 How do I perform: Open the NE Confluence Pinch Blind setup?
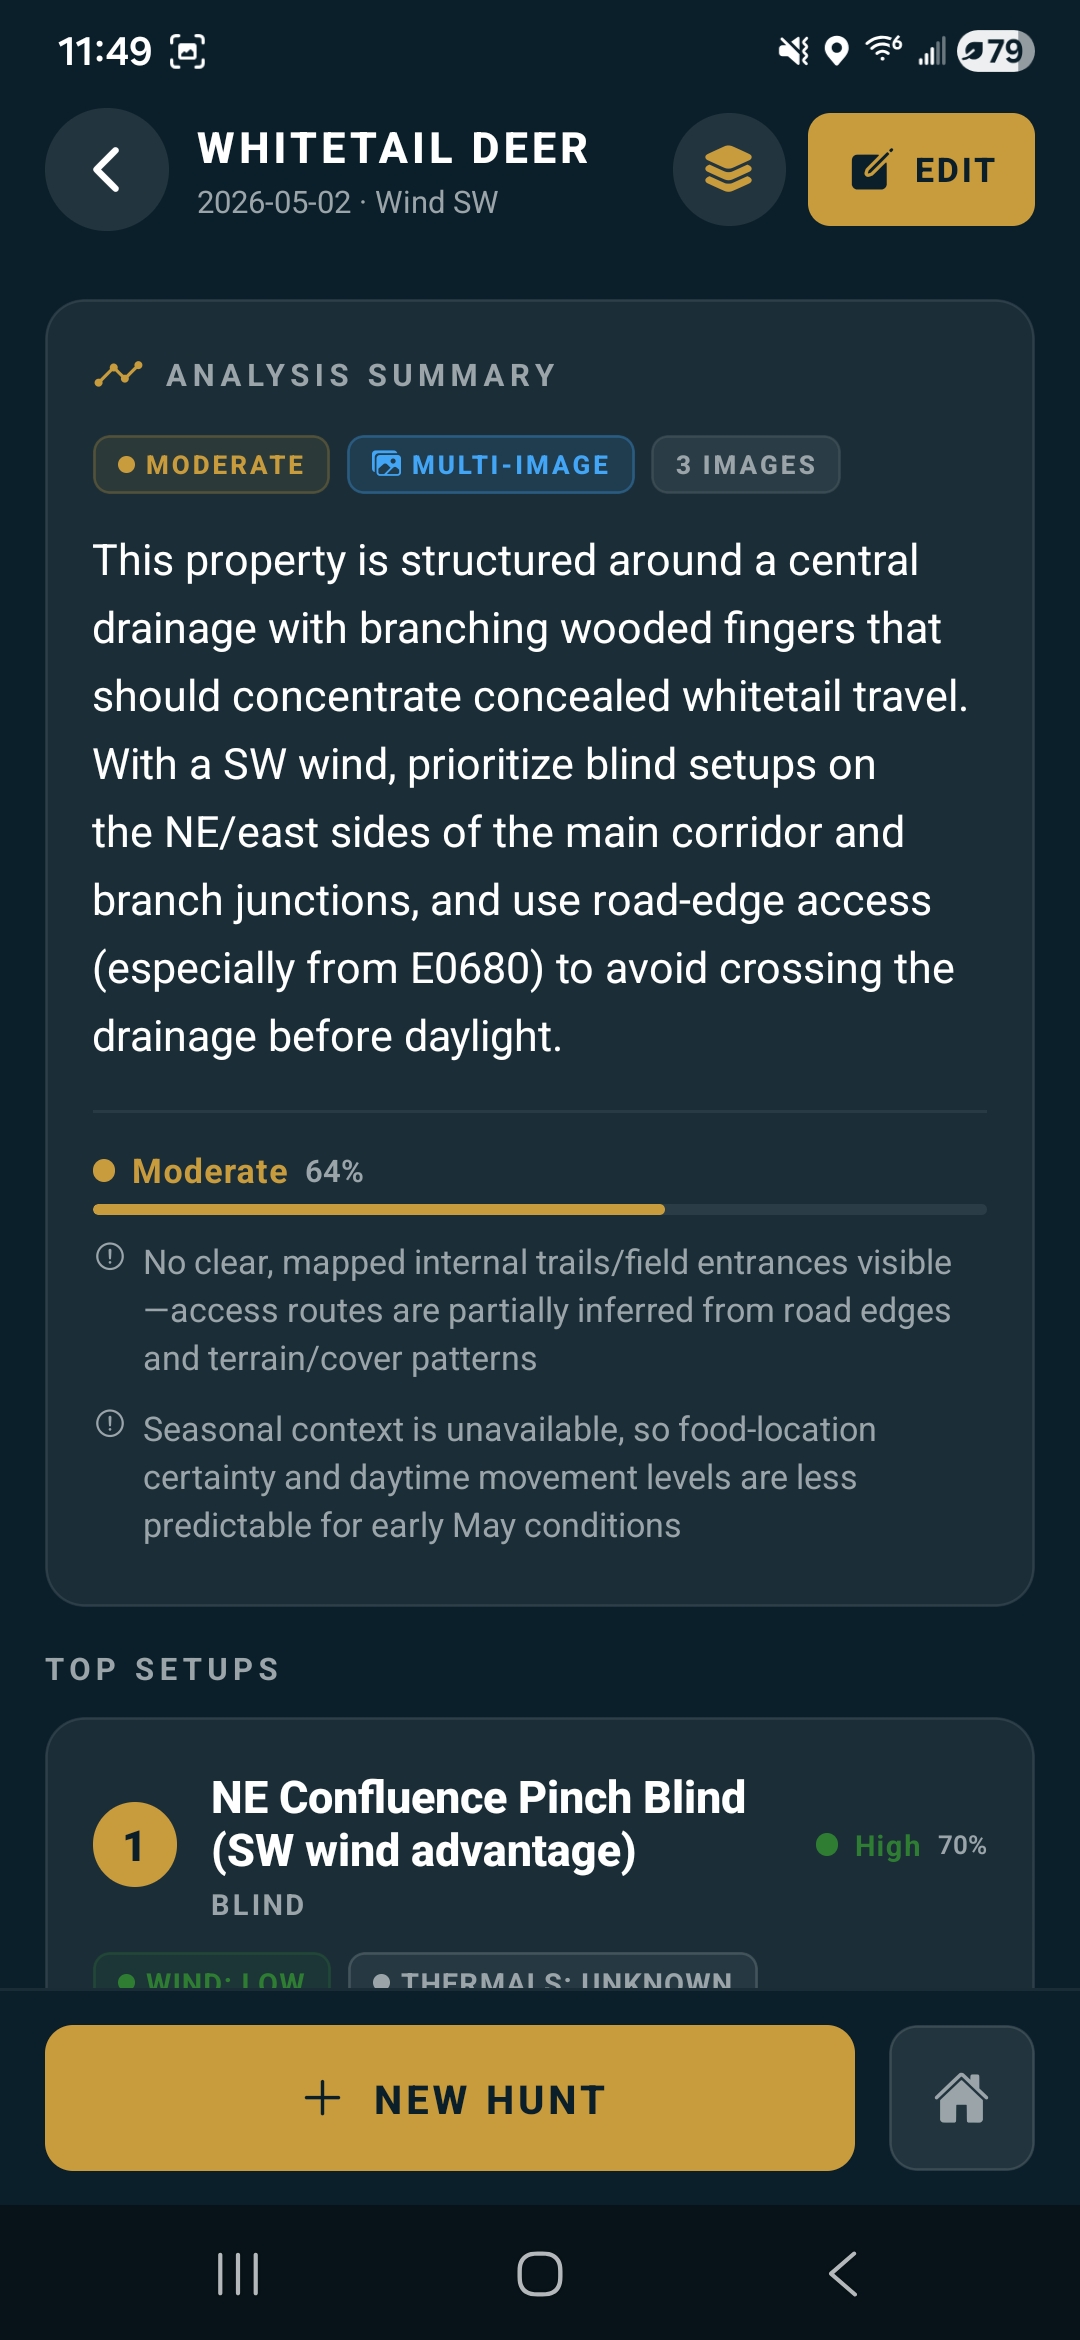[x=478, y=1824]
